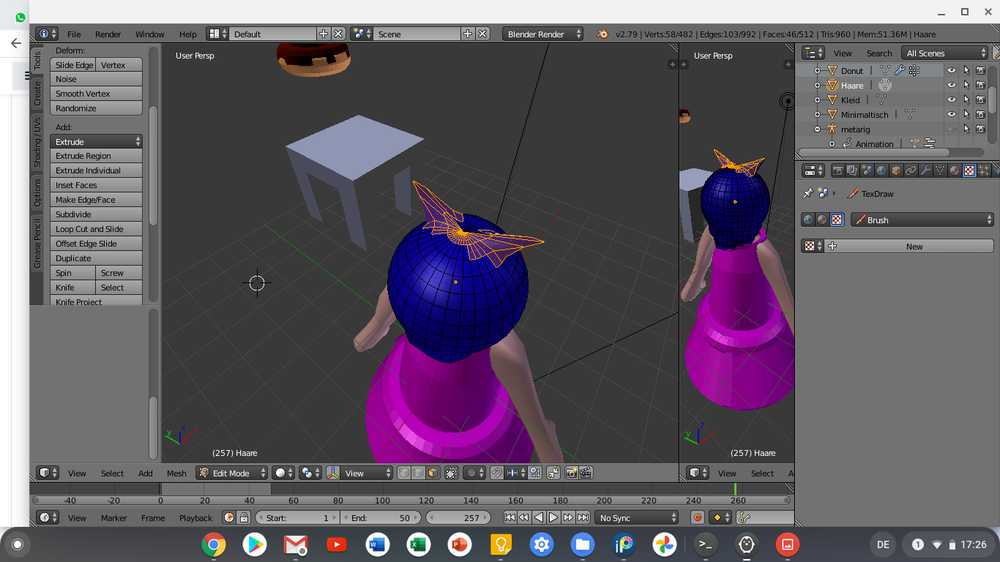The width and height of the screenshot is (1000, 562).
Task: Click the auto keyframe record button
Action: (698, 518)
